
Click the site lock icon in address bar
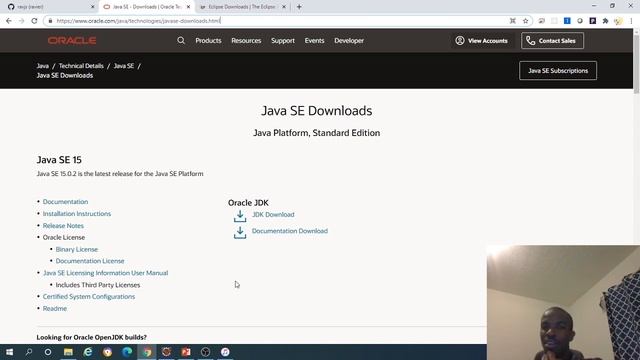coord(50,21)
